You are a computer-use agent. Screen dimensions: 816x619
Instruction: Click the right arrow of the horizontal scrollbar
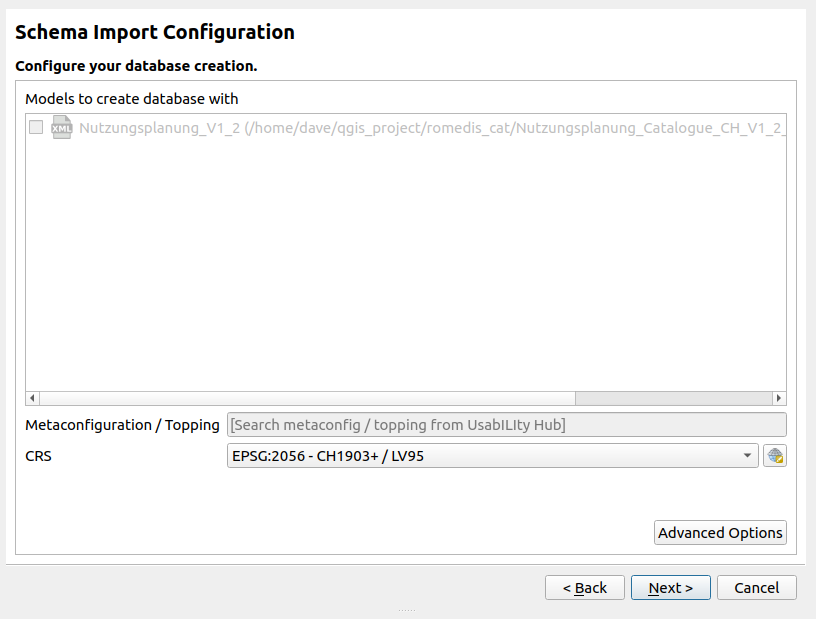(779, 397)
